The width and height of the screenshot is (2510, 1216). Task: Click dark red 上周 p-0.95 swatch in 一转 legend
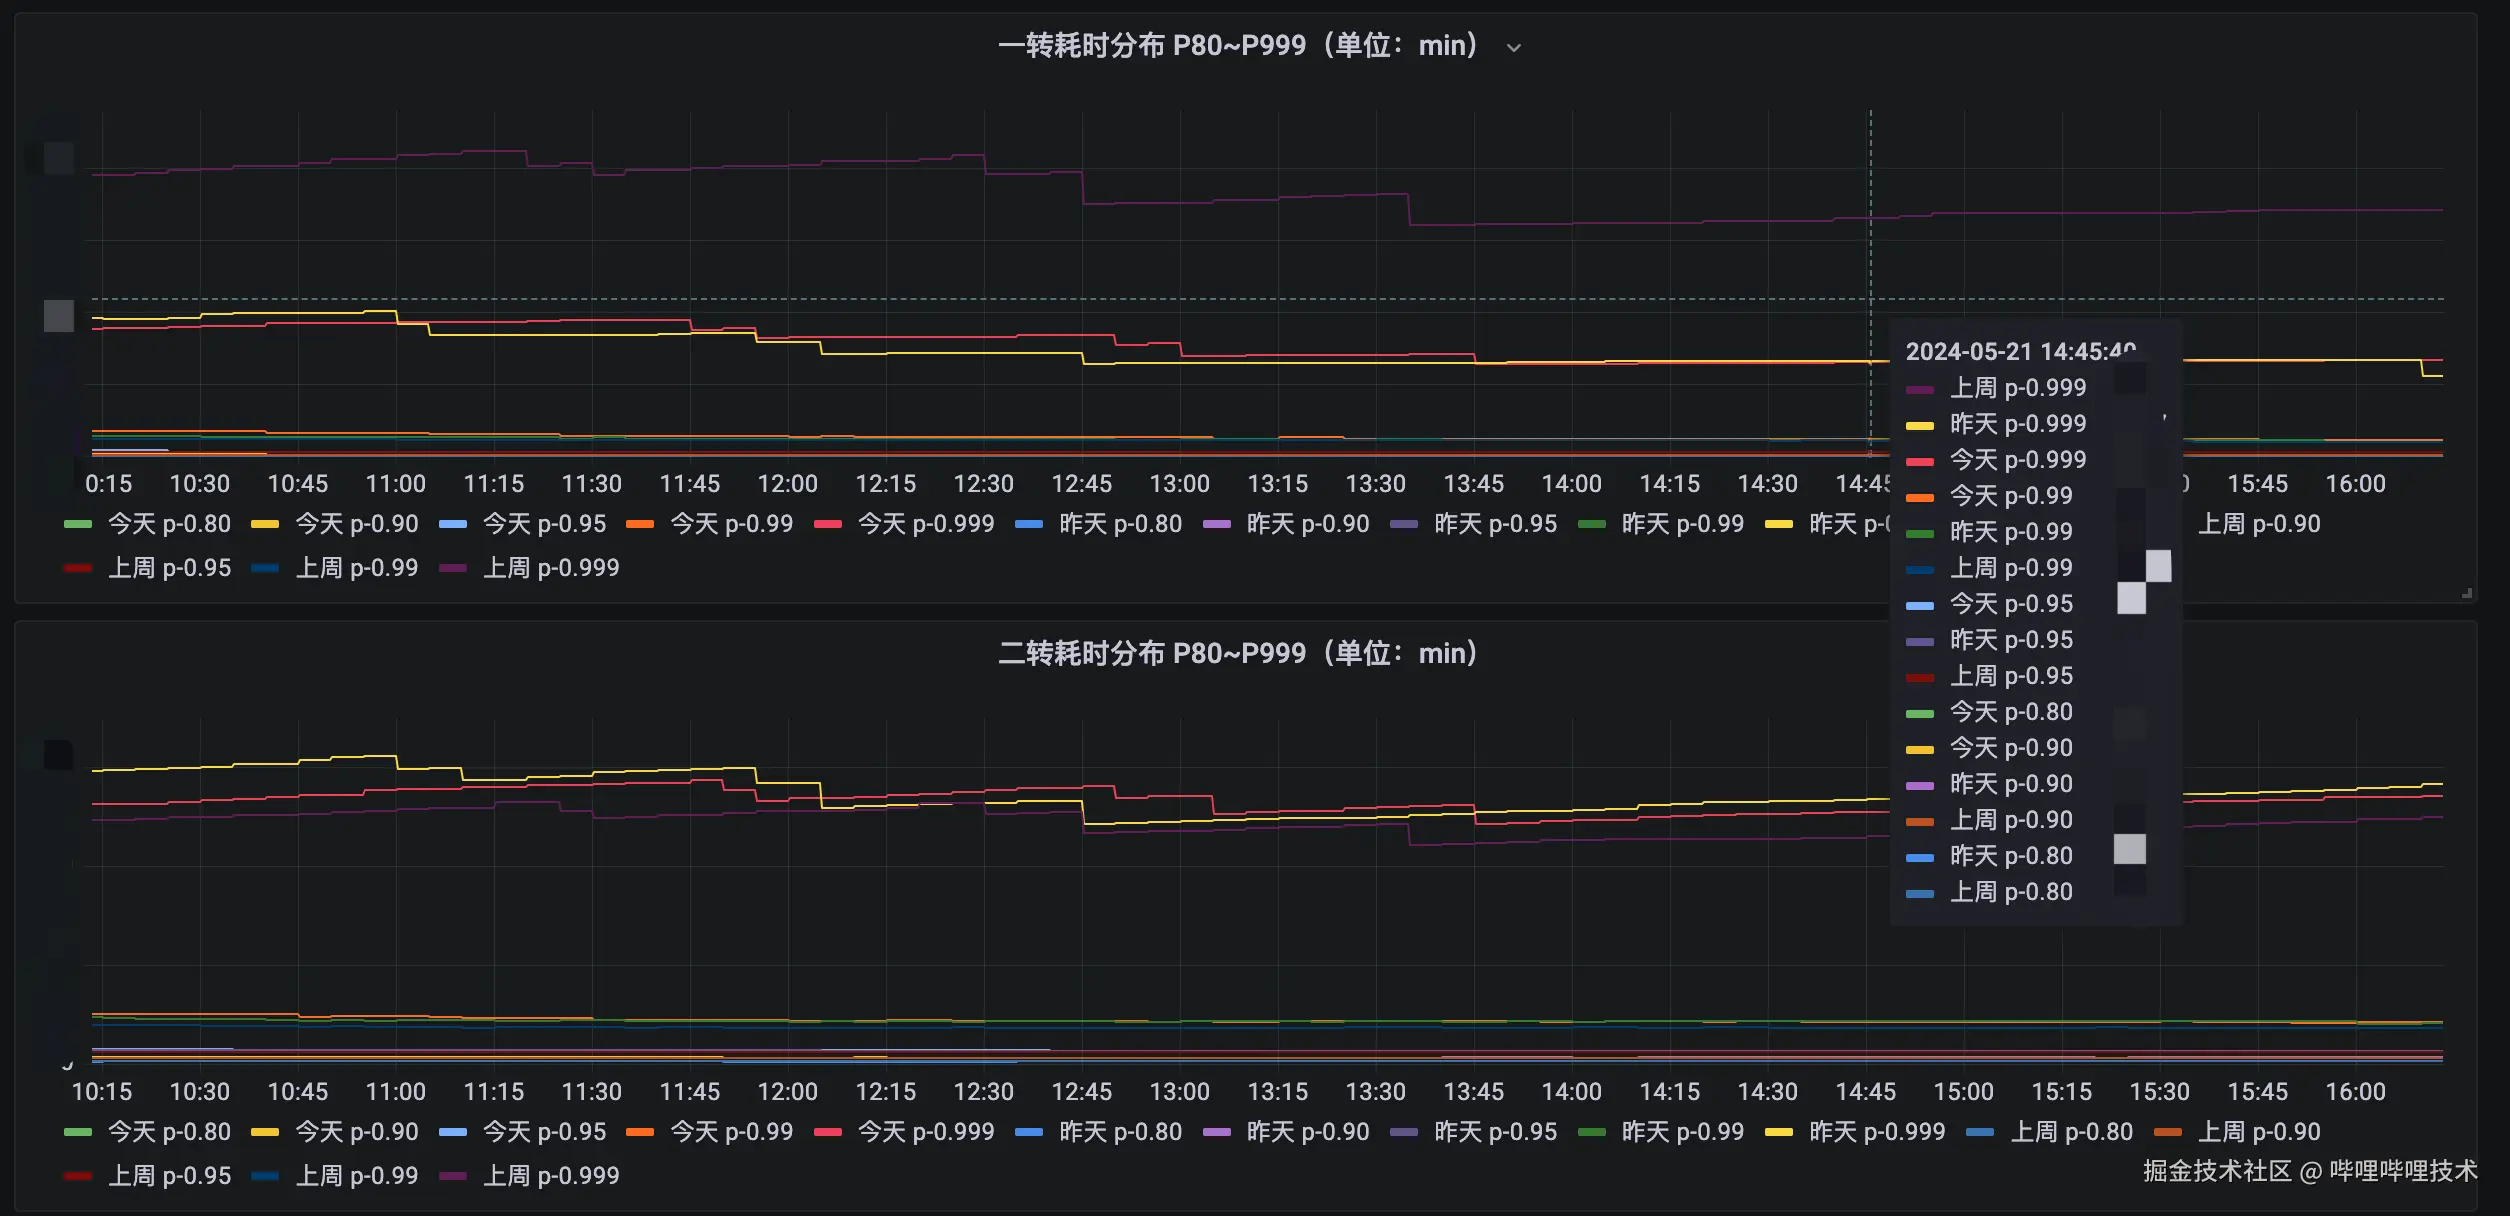pos(77,568)
